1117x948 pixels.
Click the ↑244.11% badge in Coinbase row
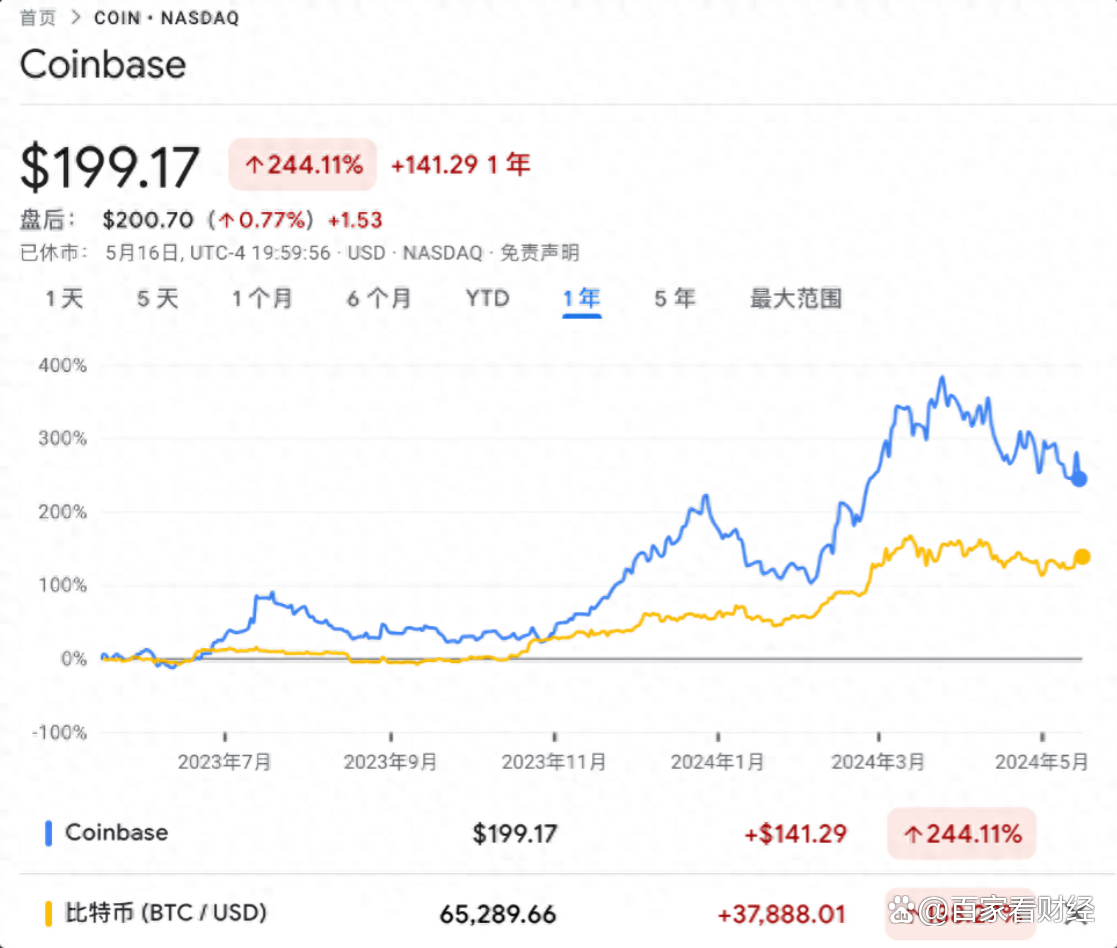[x=962, y=833]
